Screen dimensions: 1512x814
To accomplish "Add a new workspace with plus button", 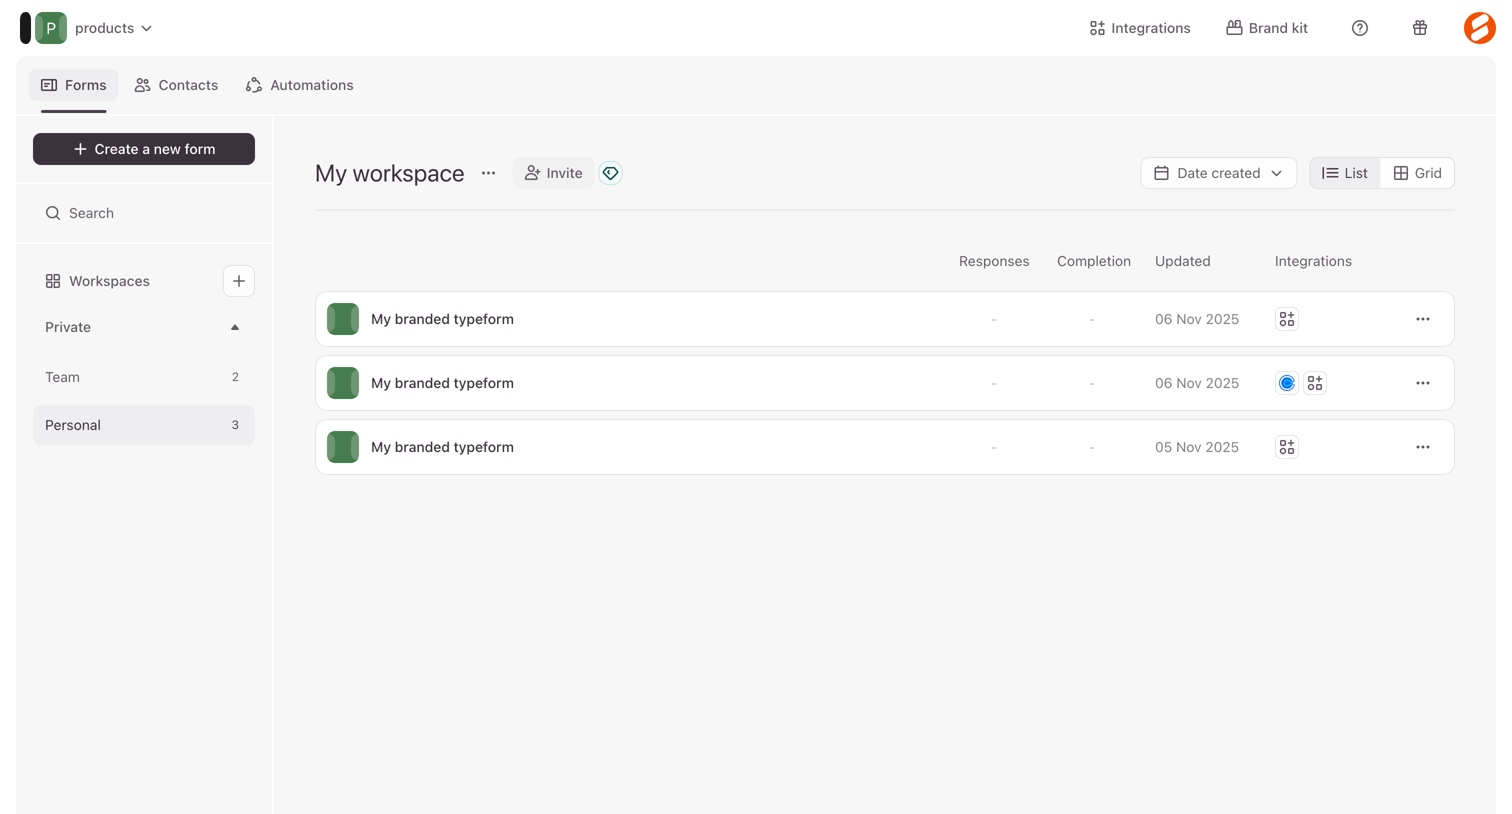I will (x=239, y=281).
